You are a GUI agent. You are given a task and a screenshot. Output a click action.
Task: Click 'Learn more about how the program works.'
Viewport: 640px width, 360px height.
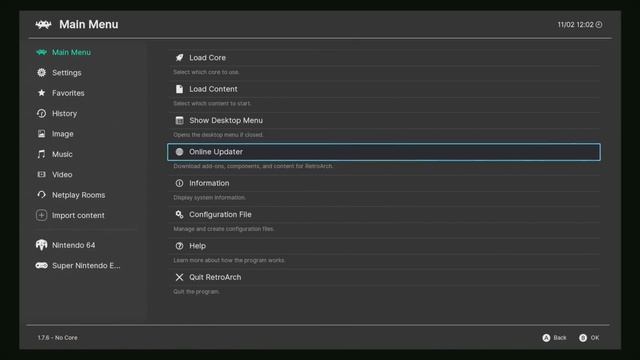229,260
